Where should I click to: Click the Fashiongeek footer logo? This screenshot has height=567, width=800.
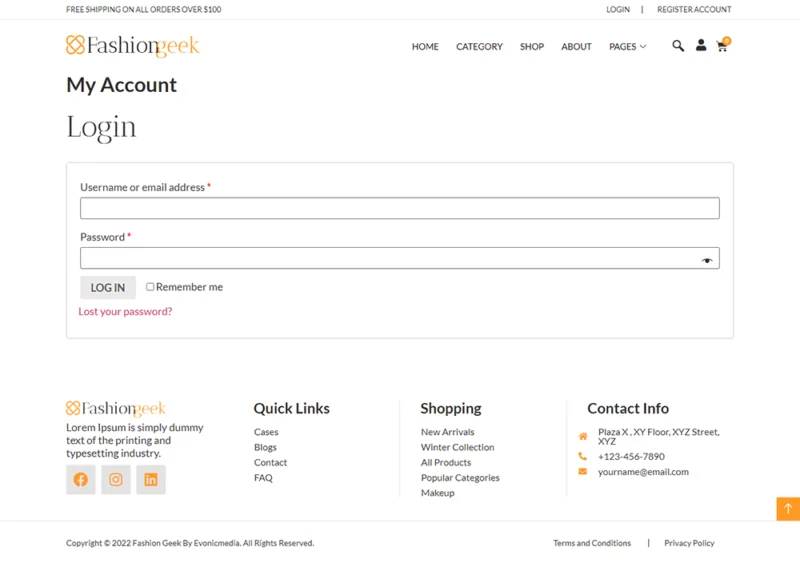click(116, 408)
